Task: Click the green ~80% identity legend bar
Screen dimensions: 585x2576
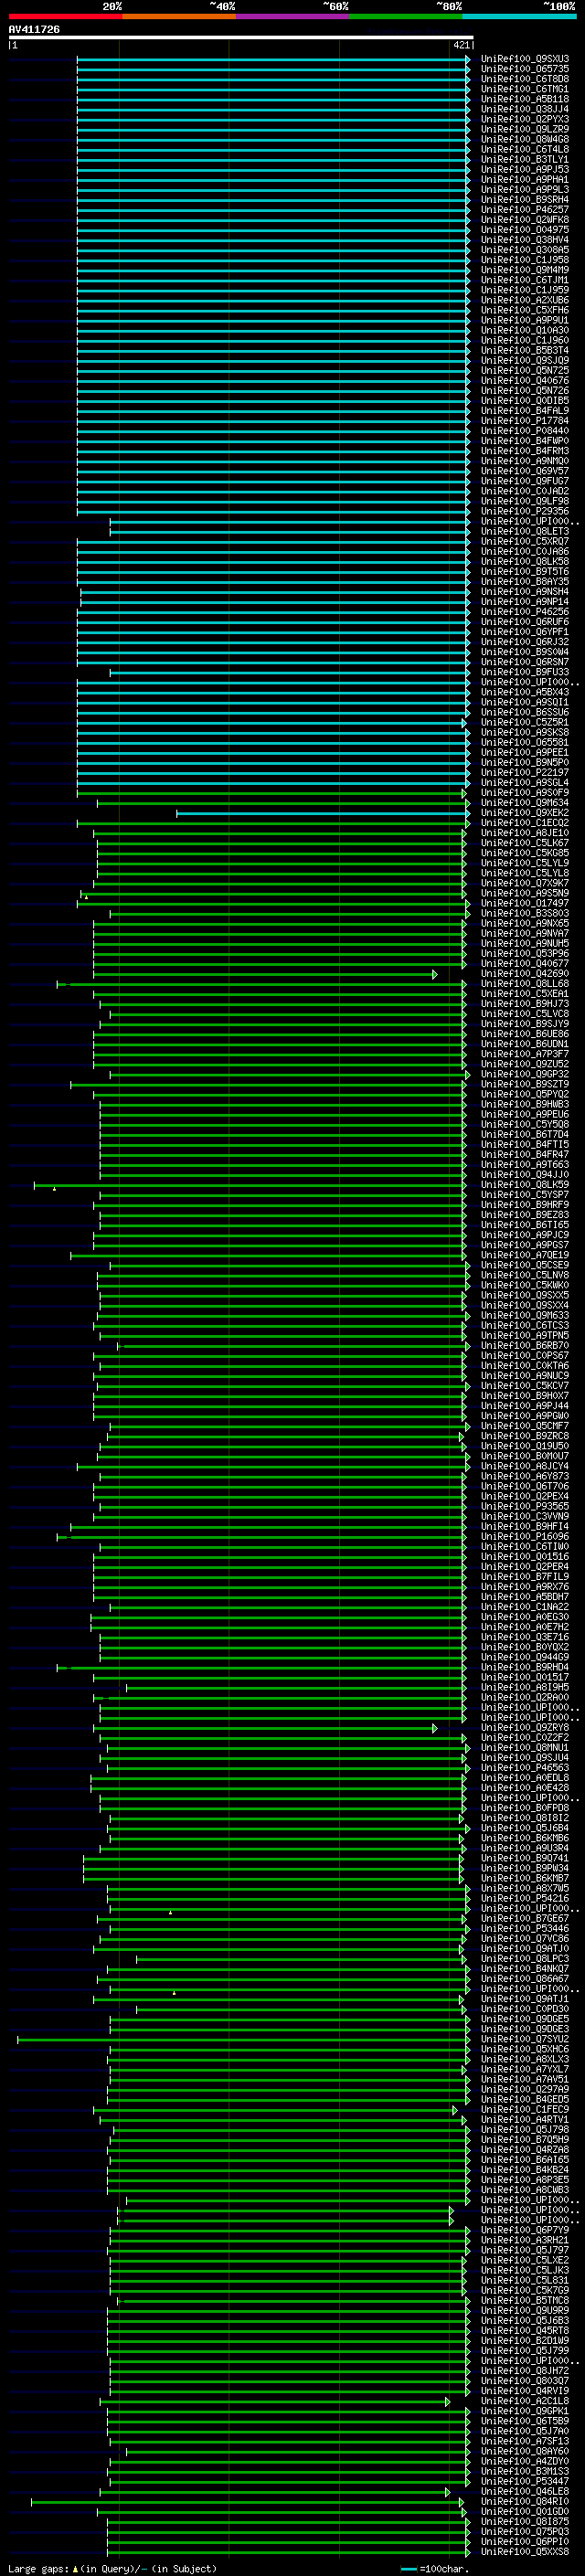Action: click(405, 16)
